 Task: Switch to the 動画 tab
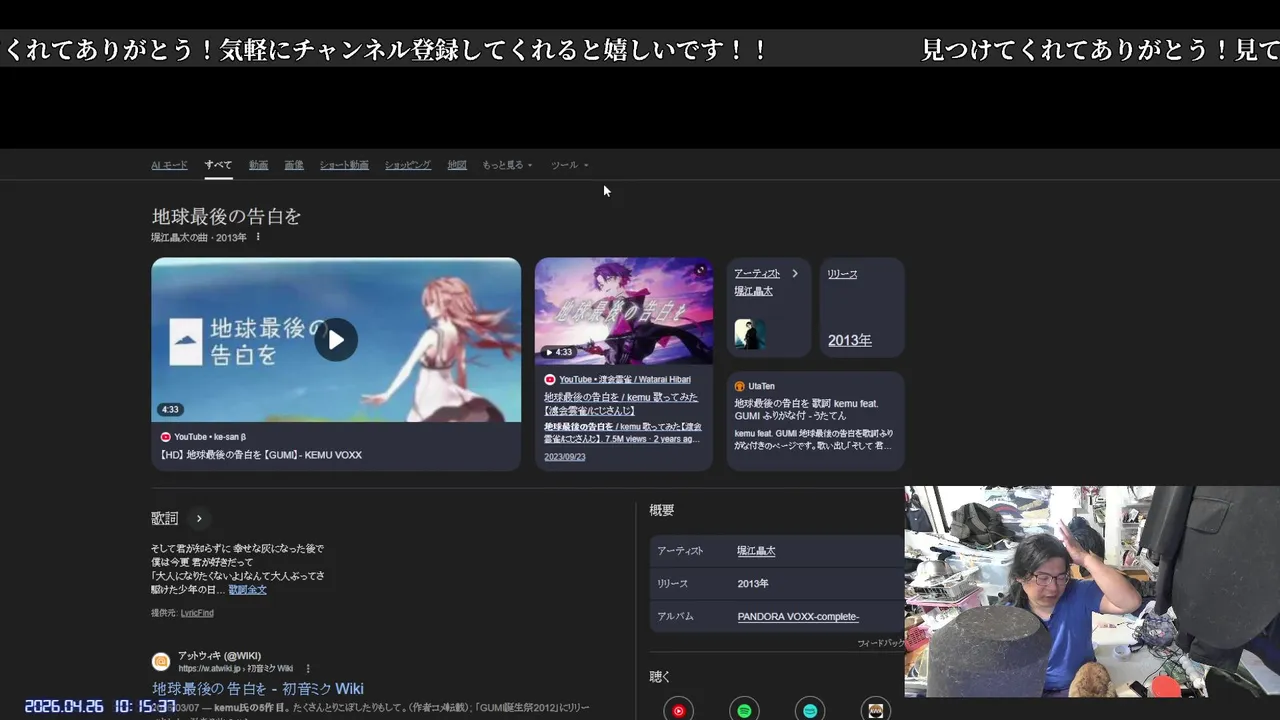click(x=258, y=165)
